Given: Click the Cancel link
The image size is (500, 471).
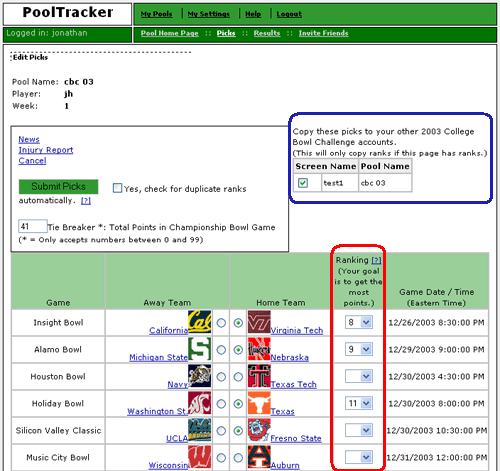Looking at the screenshot, I should click(32, 161).
